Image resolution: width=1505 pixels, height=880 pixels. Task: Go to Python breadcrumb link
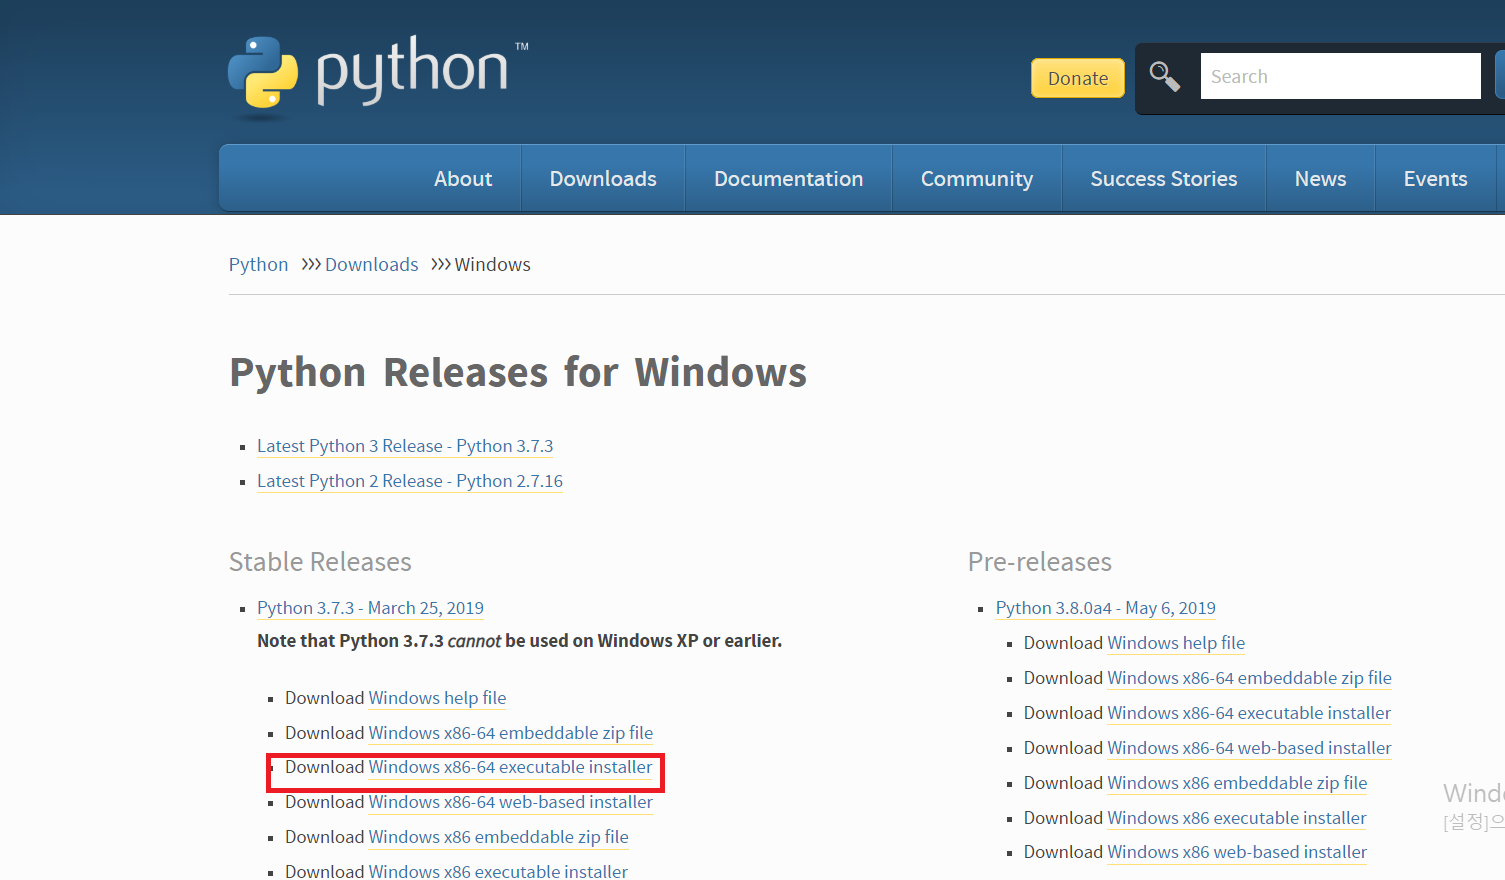click(258, 264)
